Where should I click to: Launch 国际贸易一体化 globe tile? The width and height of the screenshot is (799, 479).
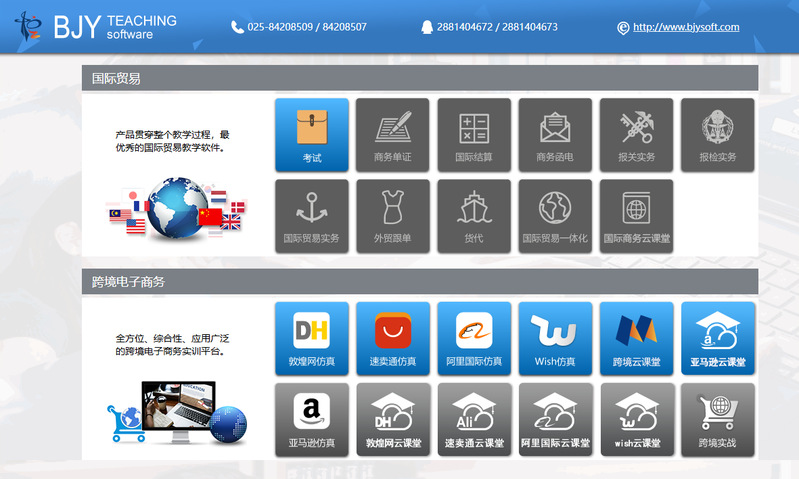[555, 215]
